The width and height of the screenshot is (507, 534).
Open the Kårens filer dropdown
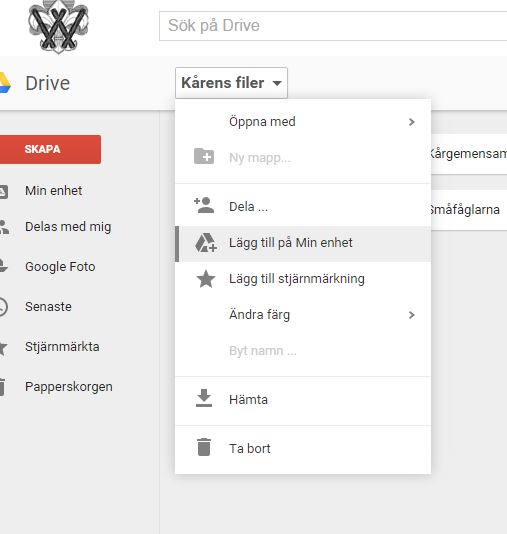[232, 83]
